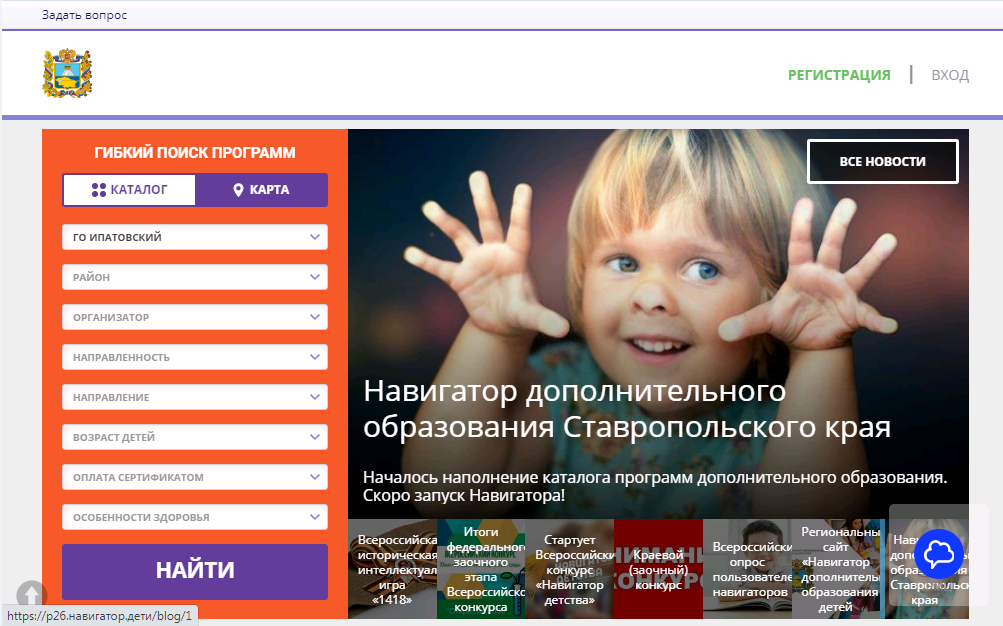Open the Оплата сертификатом dropdown
Image resolution: width=1003 pixels, height=626 pixels.
tap(195, 477)
